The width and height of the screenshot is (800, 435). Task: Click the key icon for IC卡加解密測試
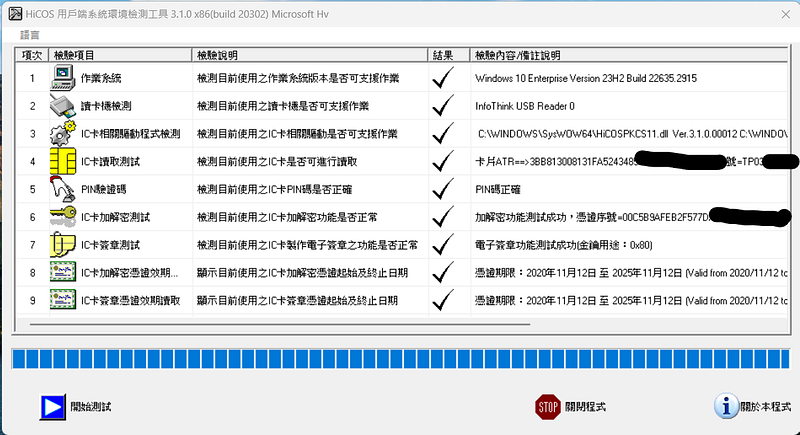[63, 217]
